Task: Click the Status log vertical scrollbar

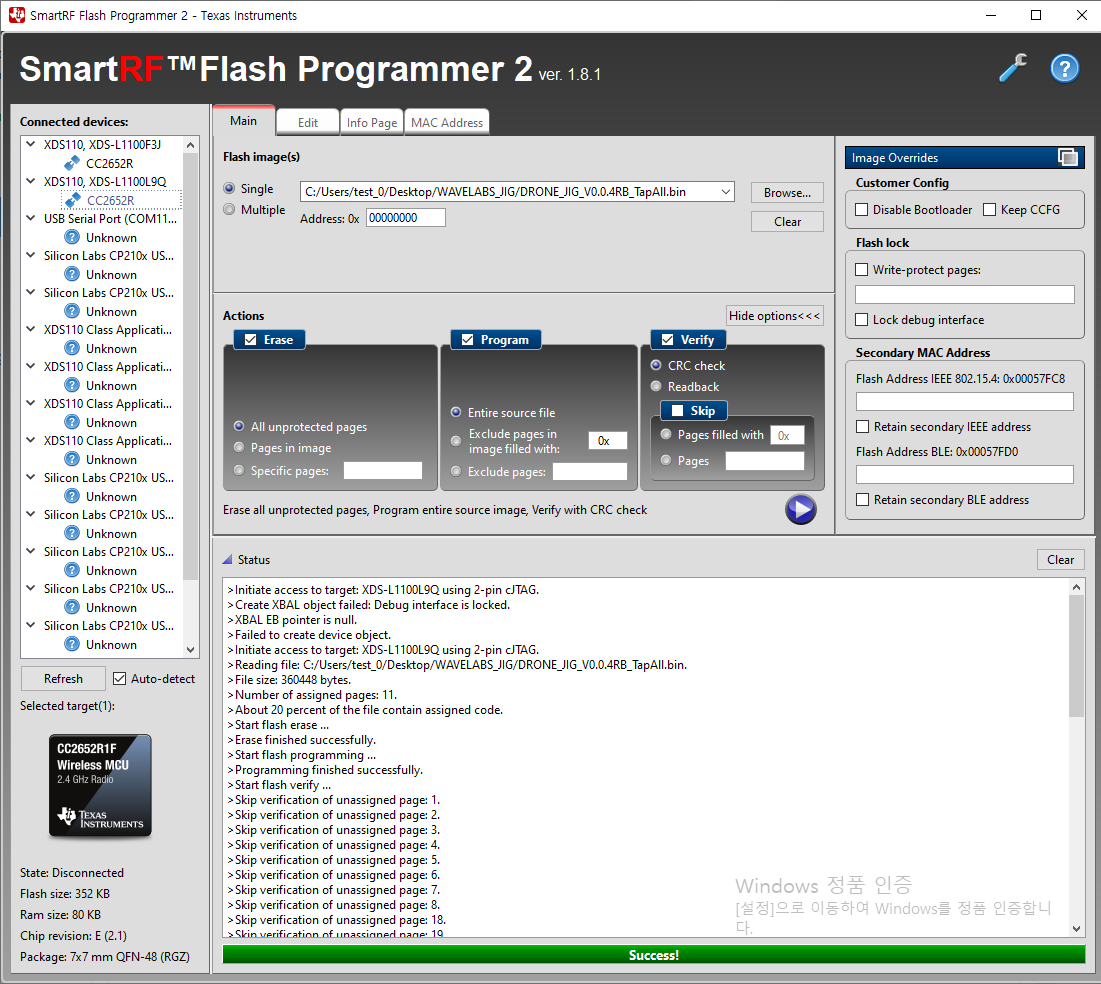Action: (x=1076, y=655)
